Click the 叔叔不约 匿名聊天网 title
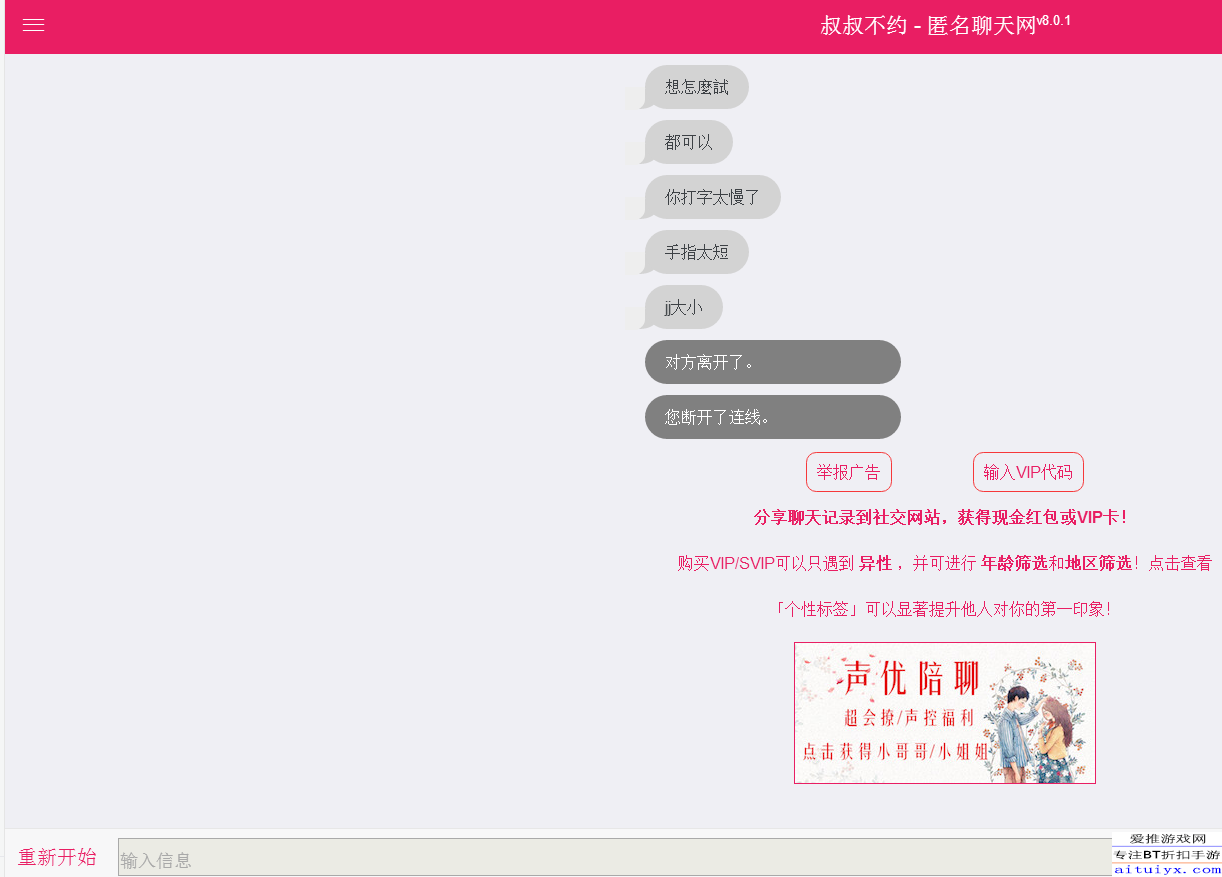Screen dimensions: 1222x877 pyautogui.click(x=927, y=27)
